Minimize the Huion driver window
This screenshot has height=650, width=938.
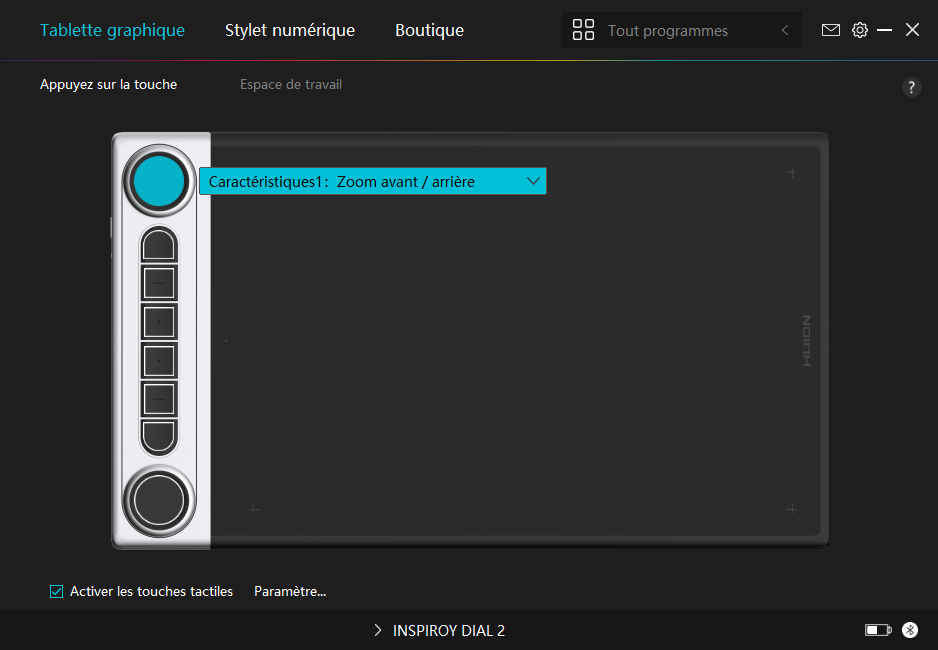[x=884, y=30]
